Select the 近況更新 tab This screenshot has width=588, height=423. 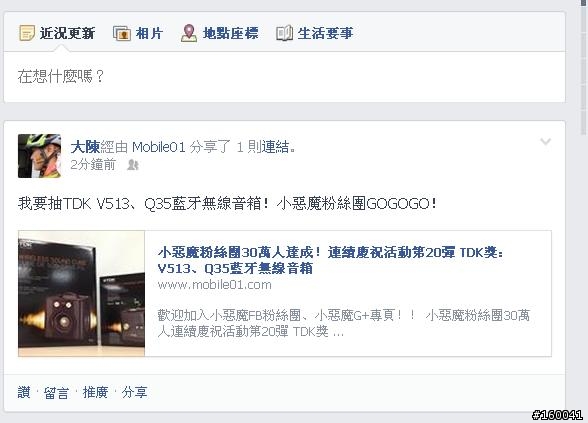68,33
